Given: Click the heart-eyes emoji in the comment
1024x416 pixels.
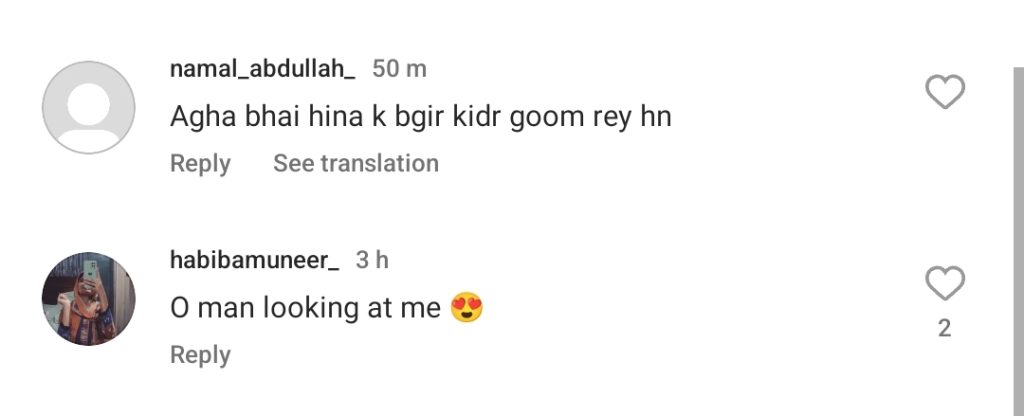Looking at the screenshot, I should pyautogui.click(x=467, y=309).
